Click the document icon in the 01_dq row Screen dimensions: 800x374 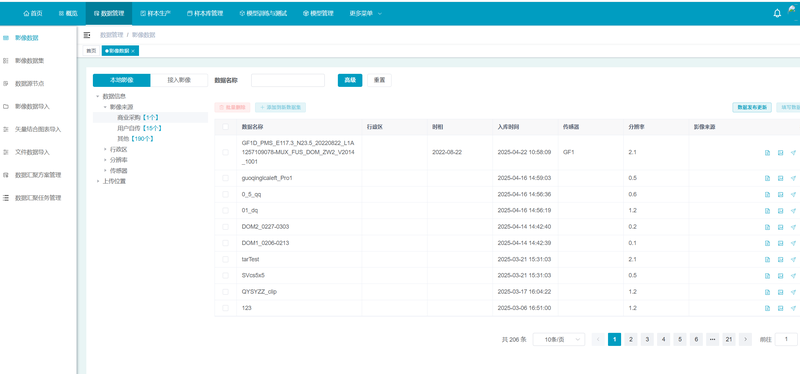click(767, 211)
